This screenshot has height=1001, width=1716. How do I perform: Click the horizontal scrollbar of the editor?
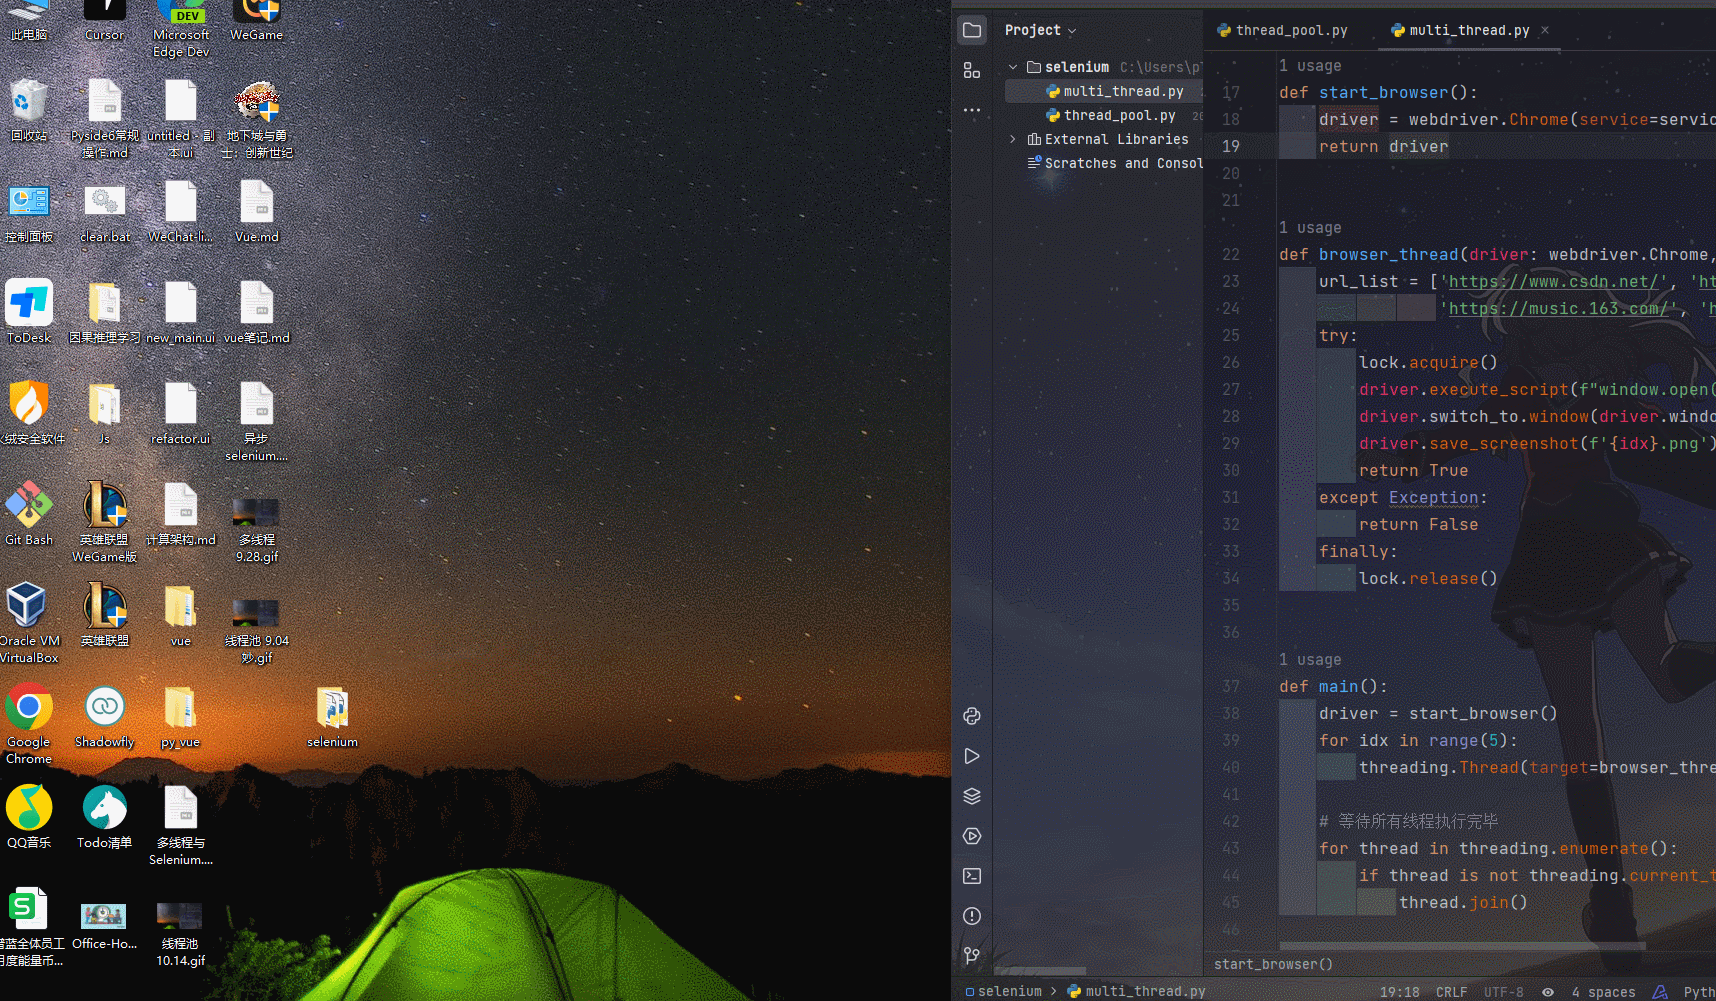click(x=1462, y=945)
